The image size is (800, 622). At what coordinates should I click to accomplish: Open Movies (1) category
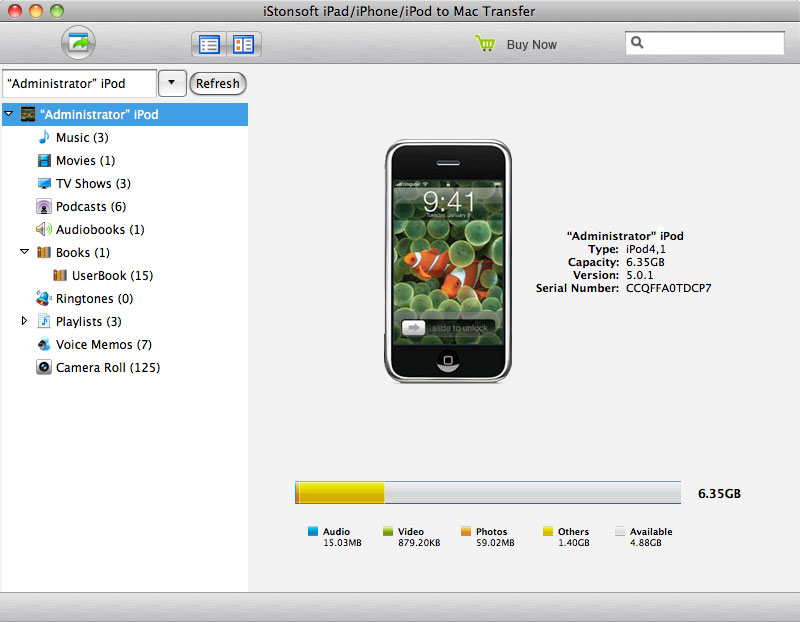click(85, 161)
